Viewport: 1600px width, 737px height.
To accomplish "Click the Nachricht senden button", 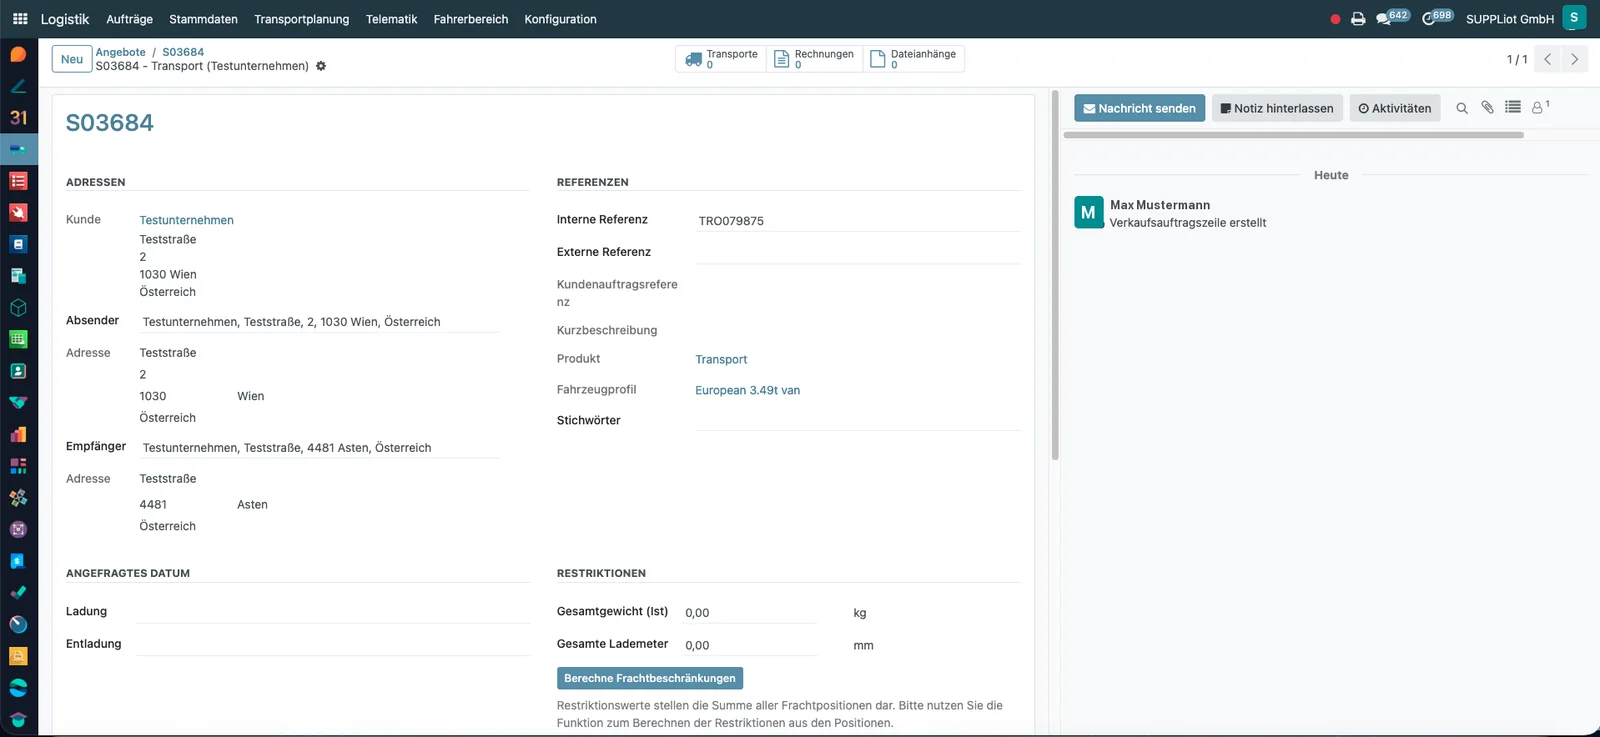I will point(1139,108).
